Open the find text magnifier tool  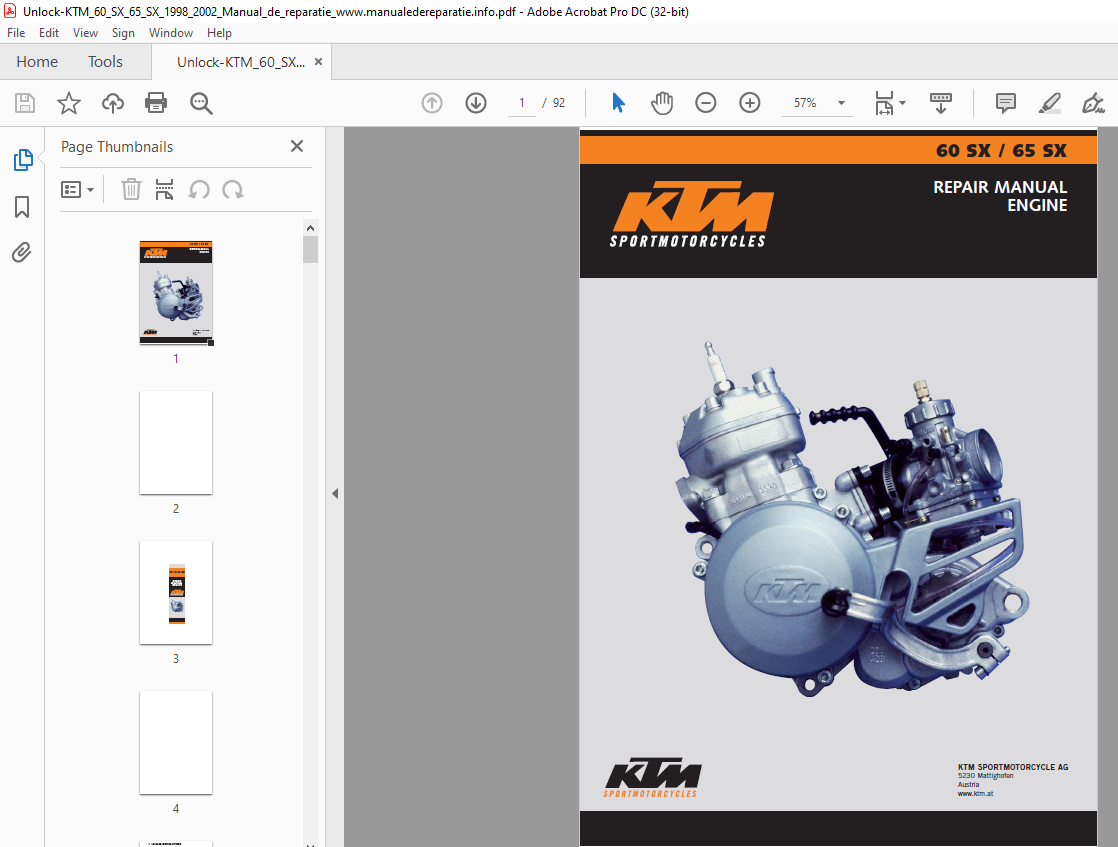click(201, 103)
